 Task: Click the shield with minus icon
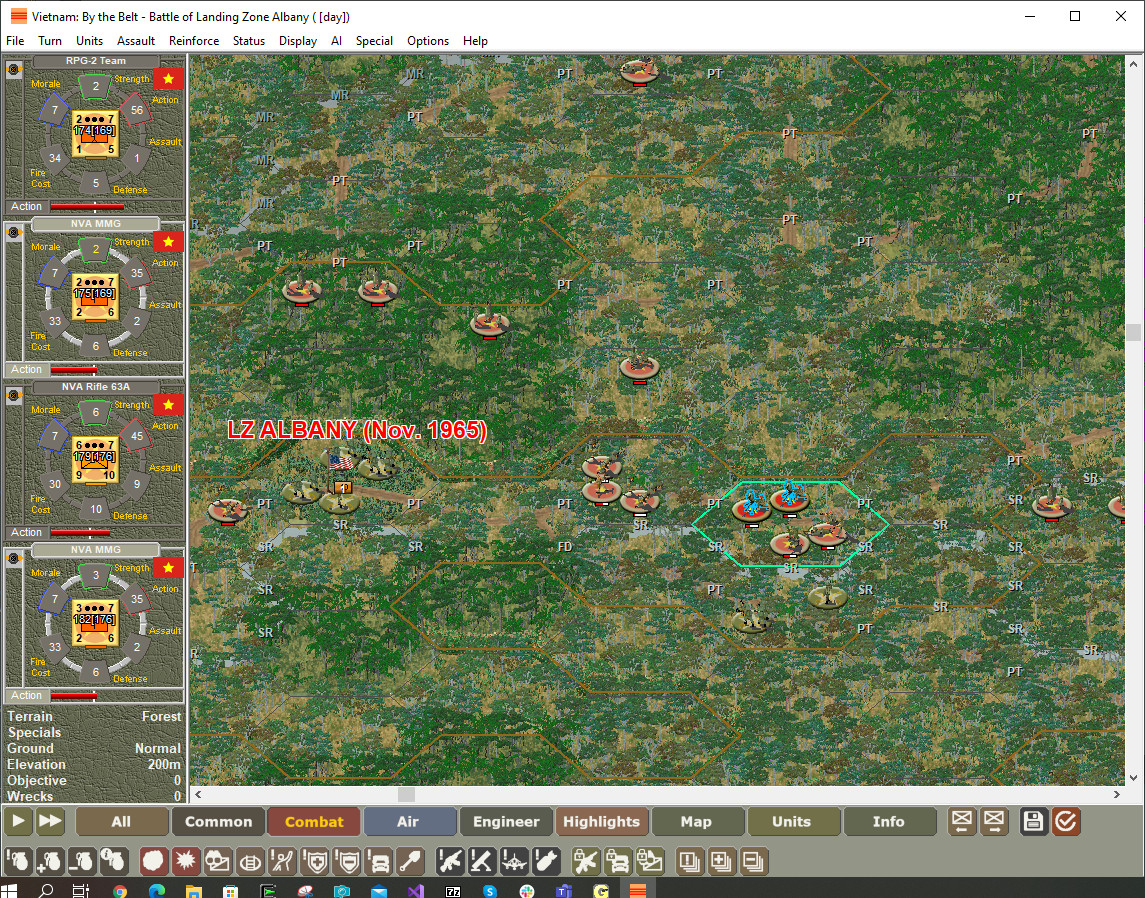[x=347, y=861]
